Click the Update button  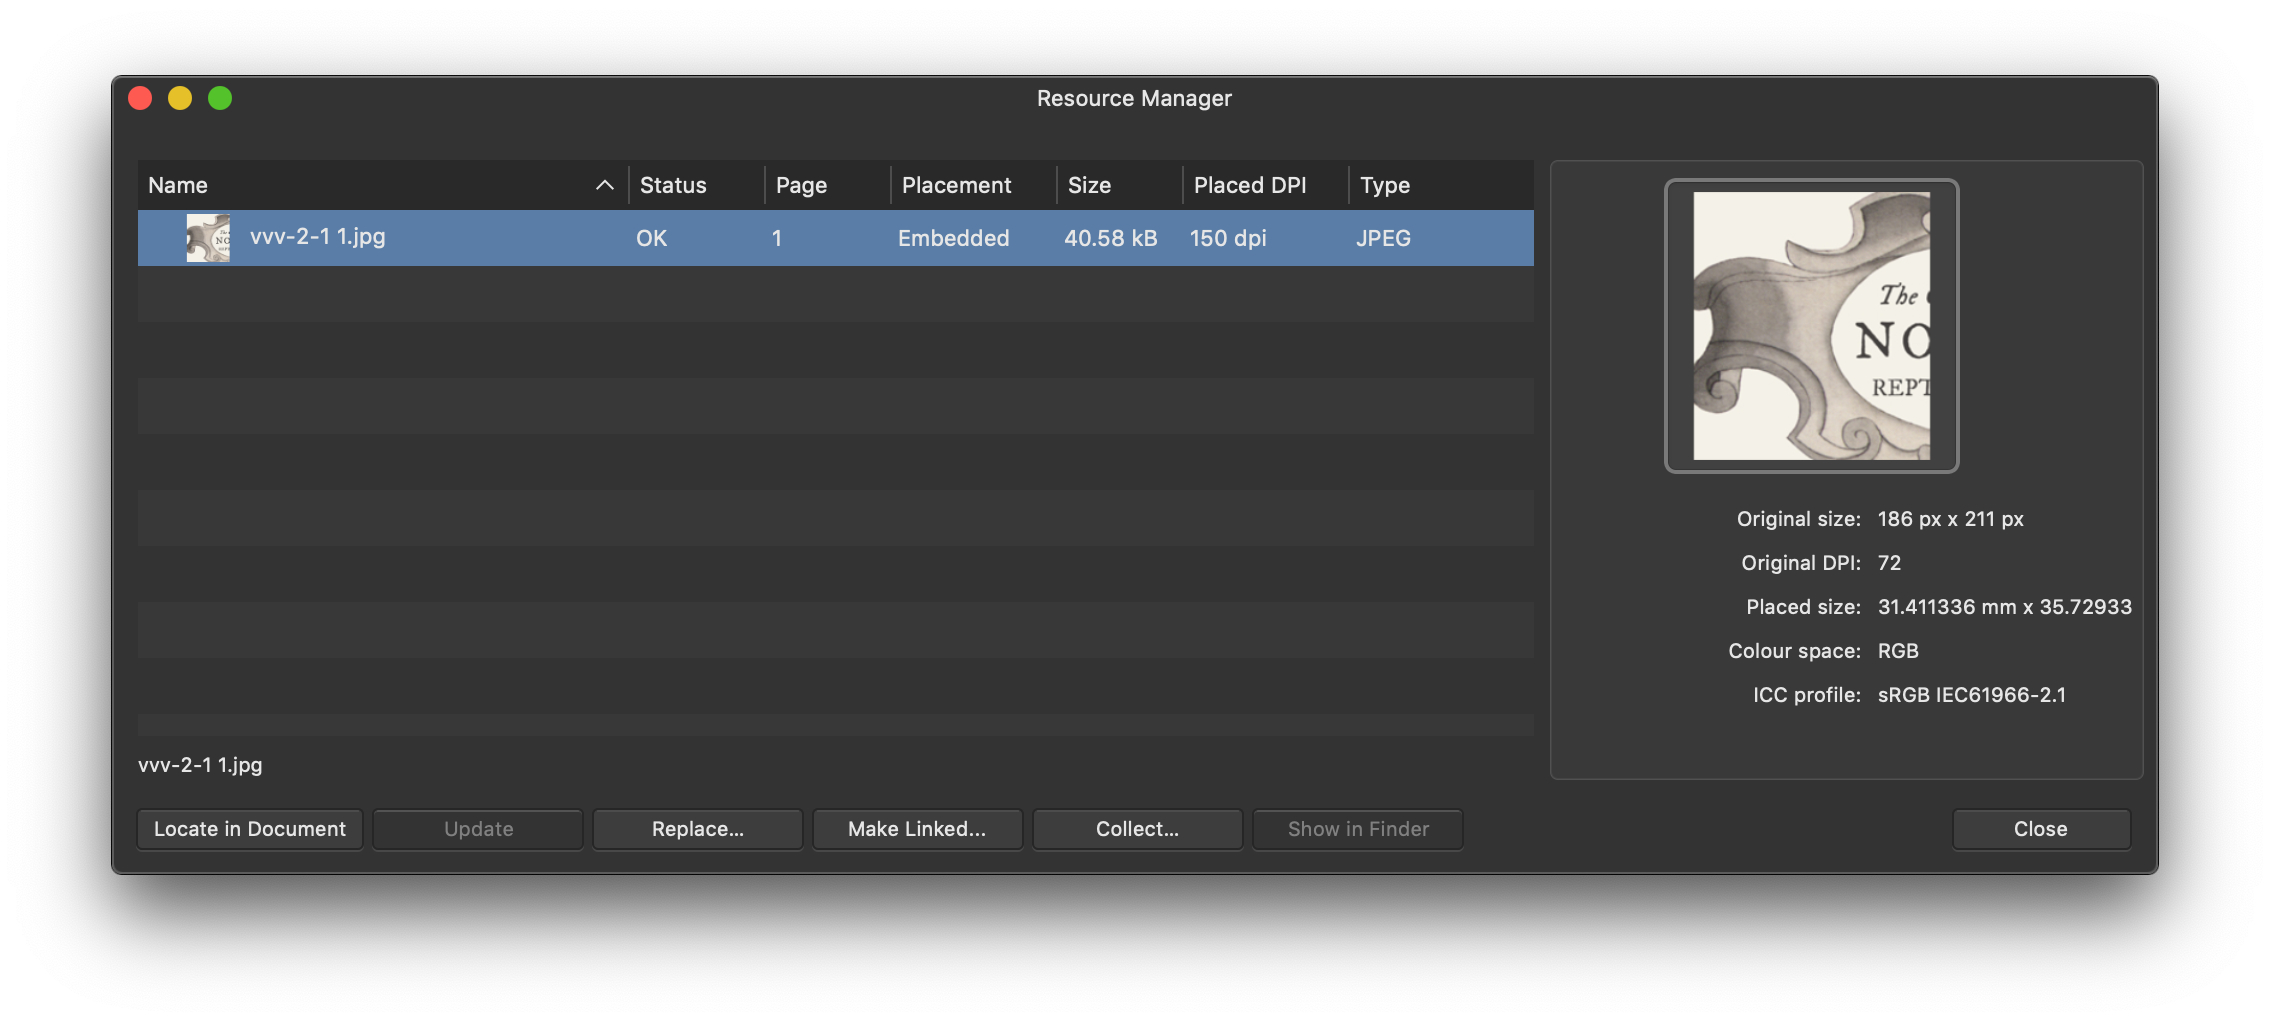click(x=478, y=829)
